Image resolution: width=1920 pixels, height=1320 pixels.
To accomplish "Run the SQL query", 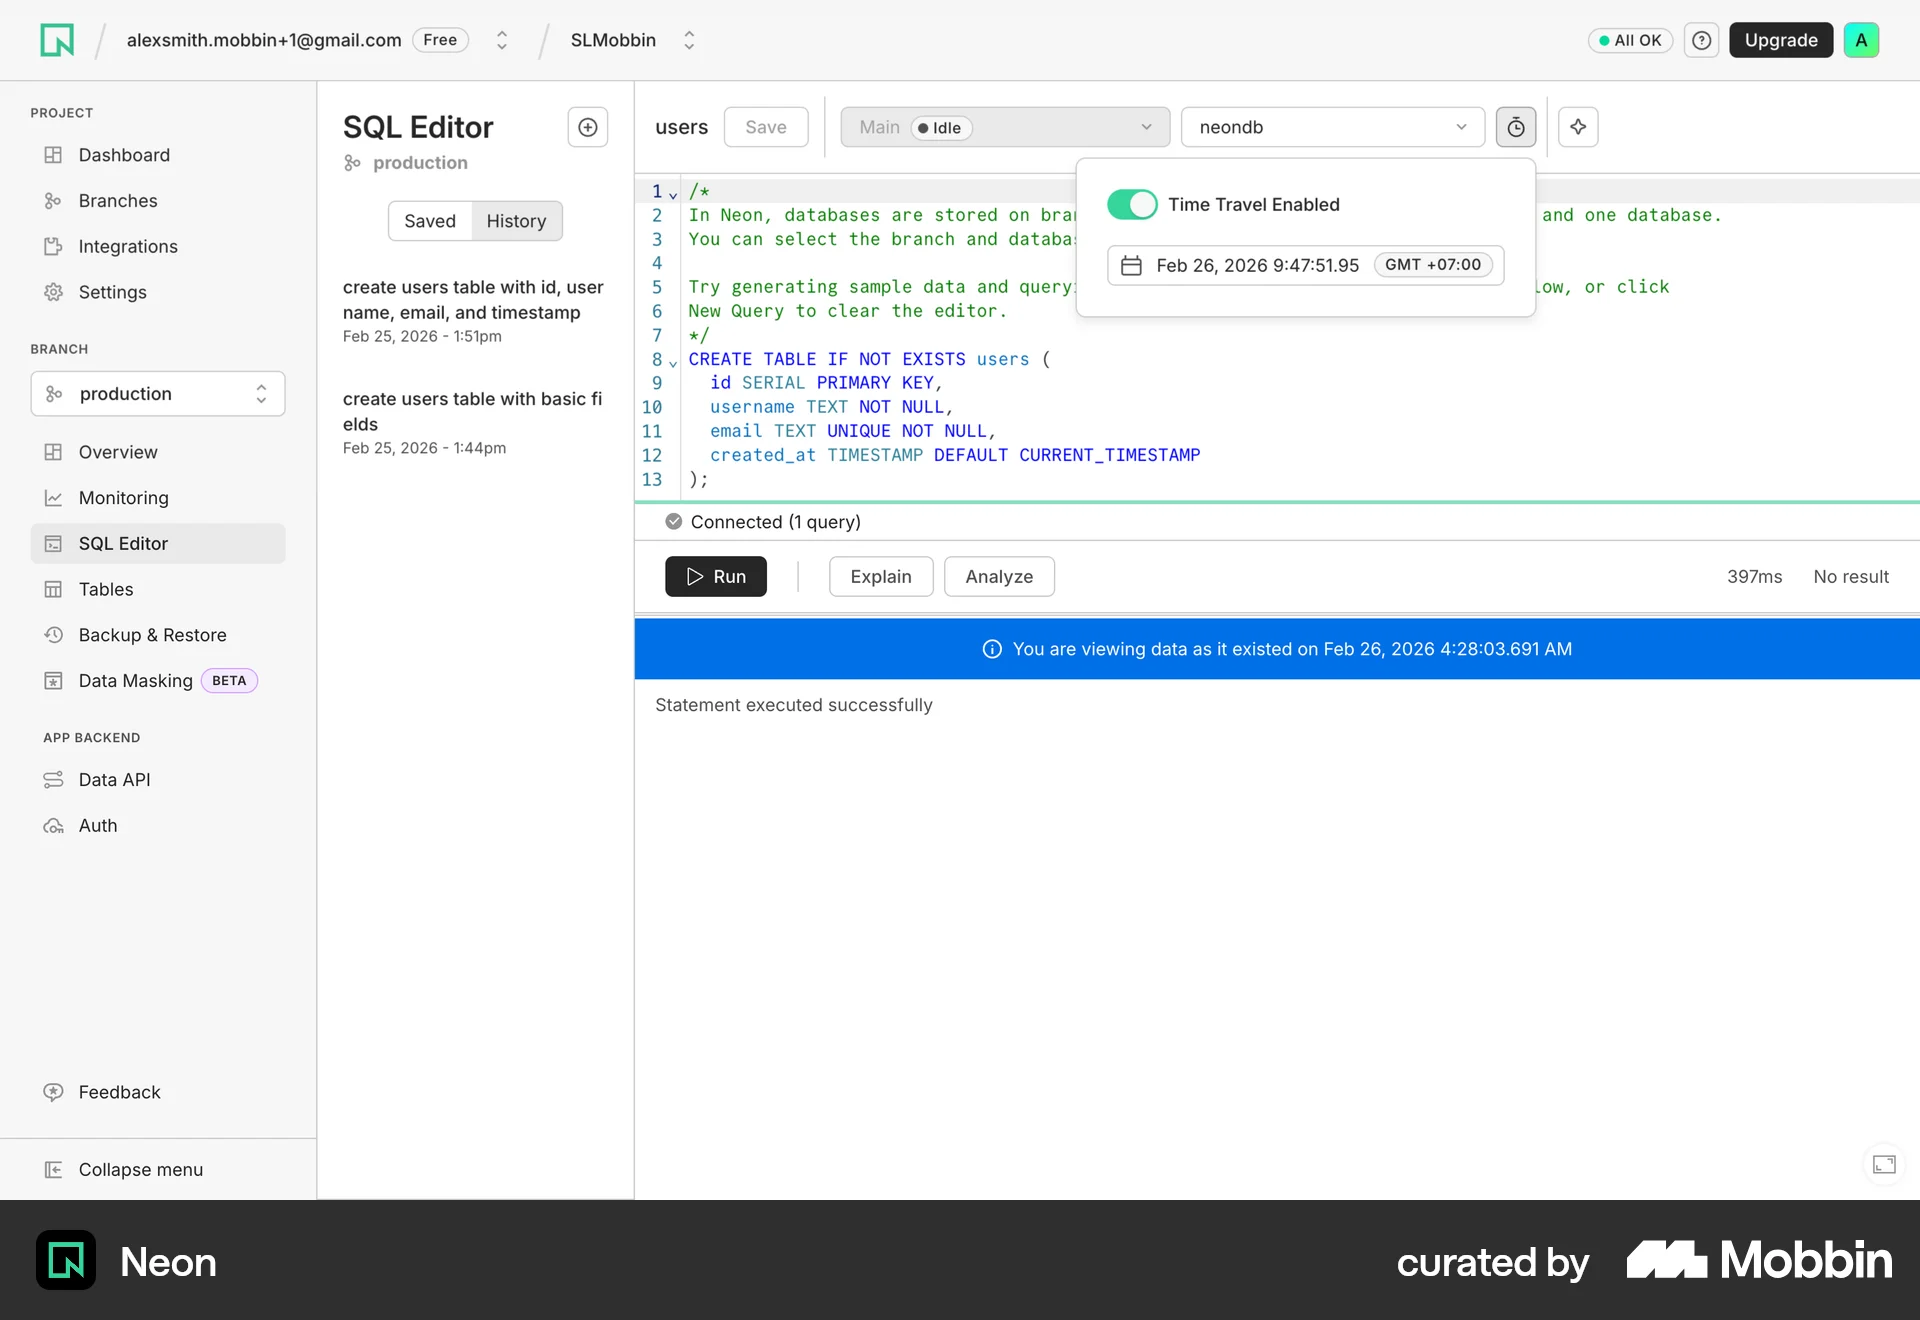I will tap(716, 577).
